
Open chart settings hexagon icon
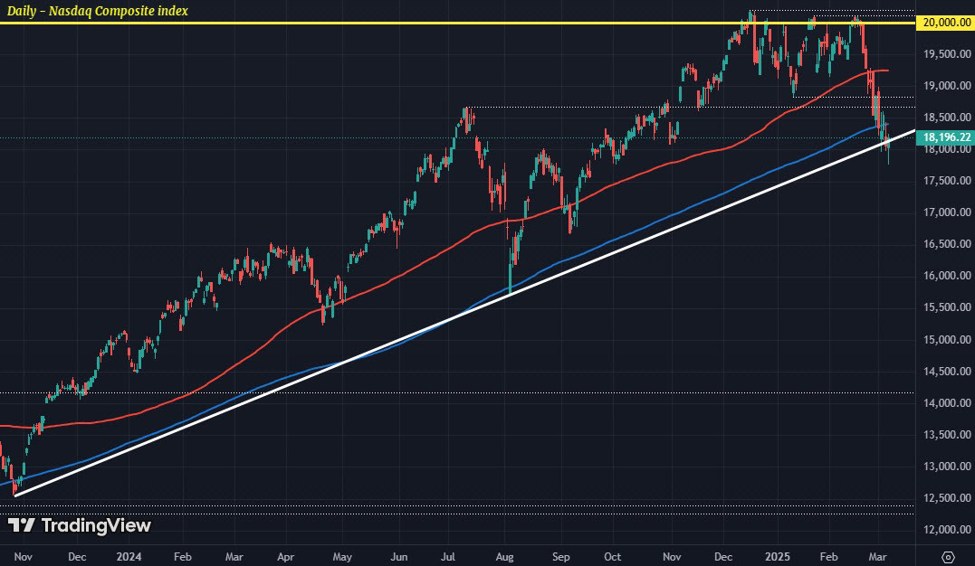tap(947, 555)
